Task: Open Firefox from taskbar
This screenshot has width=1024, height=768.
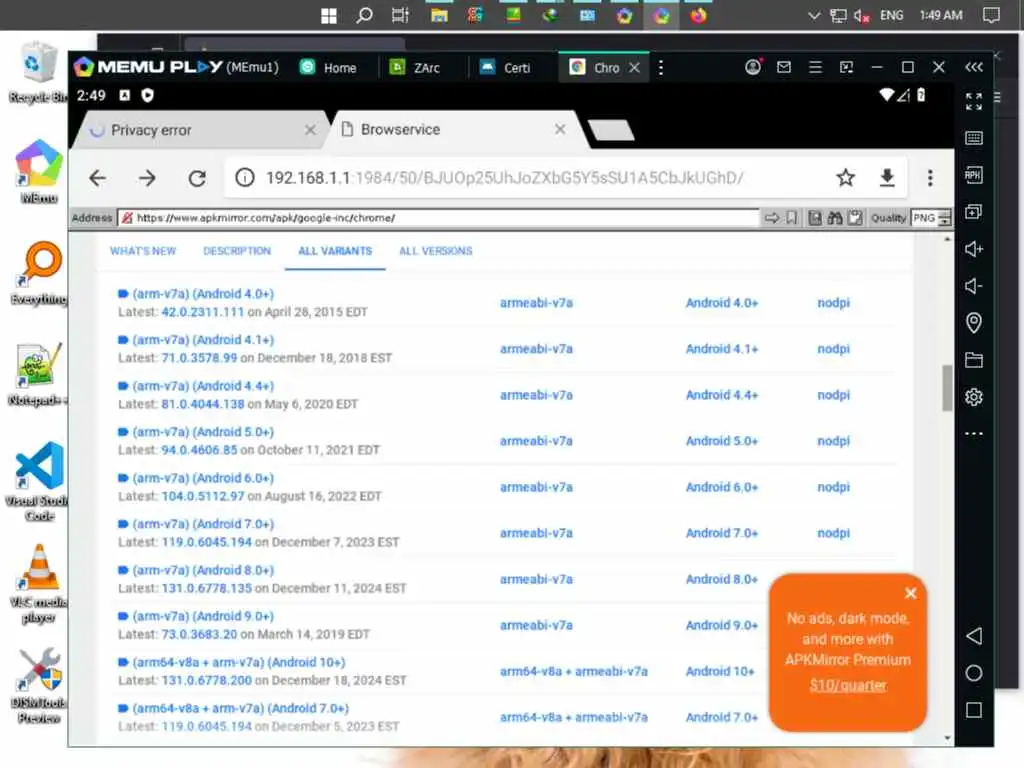Action: pyautogui.click(x=698, y=15)
